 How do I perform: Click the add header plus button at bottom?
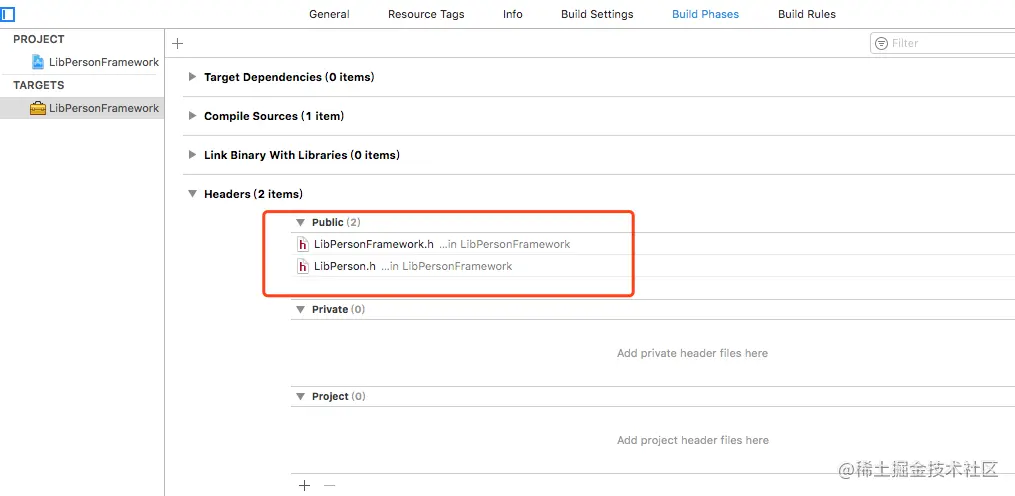305,485
